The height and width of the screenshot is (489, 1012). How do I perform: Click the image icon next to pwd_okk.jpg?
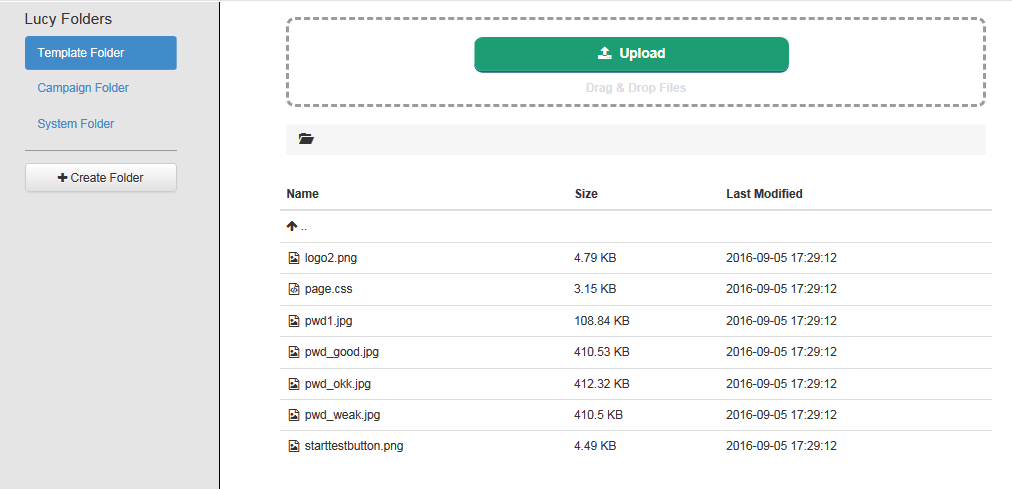pos(294,384)
